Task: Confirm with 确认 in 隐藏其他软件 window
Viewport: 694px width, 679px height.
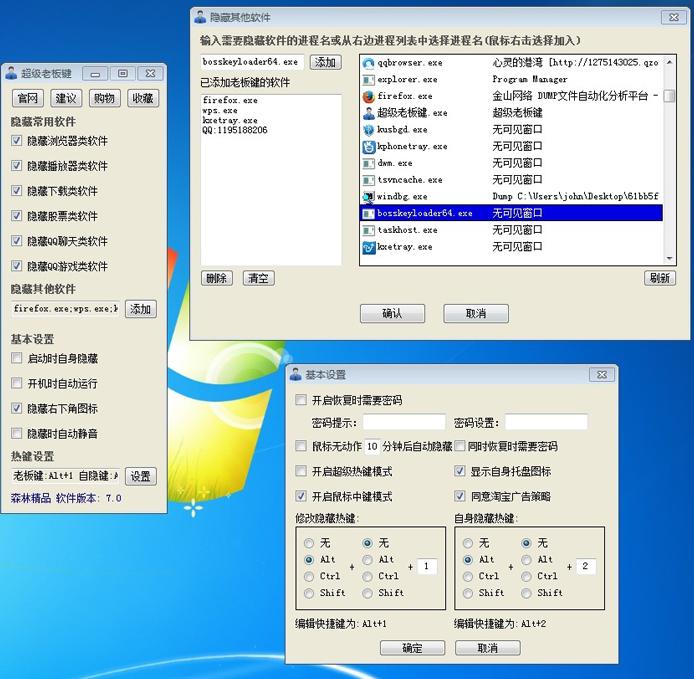Action: click(x=392, y=313)
